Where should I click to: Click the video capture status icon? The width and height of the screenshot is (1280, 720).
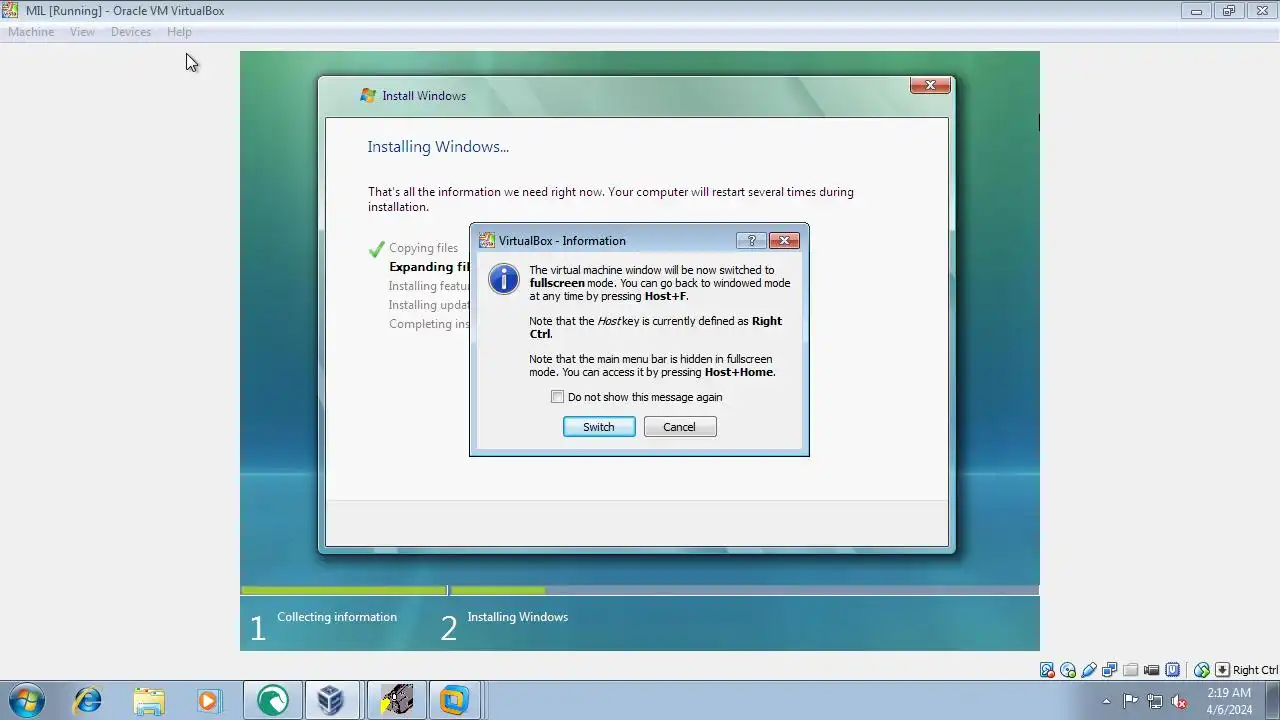click(x=1152, y=670)
